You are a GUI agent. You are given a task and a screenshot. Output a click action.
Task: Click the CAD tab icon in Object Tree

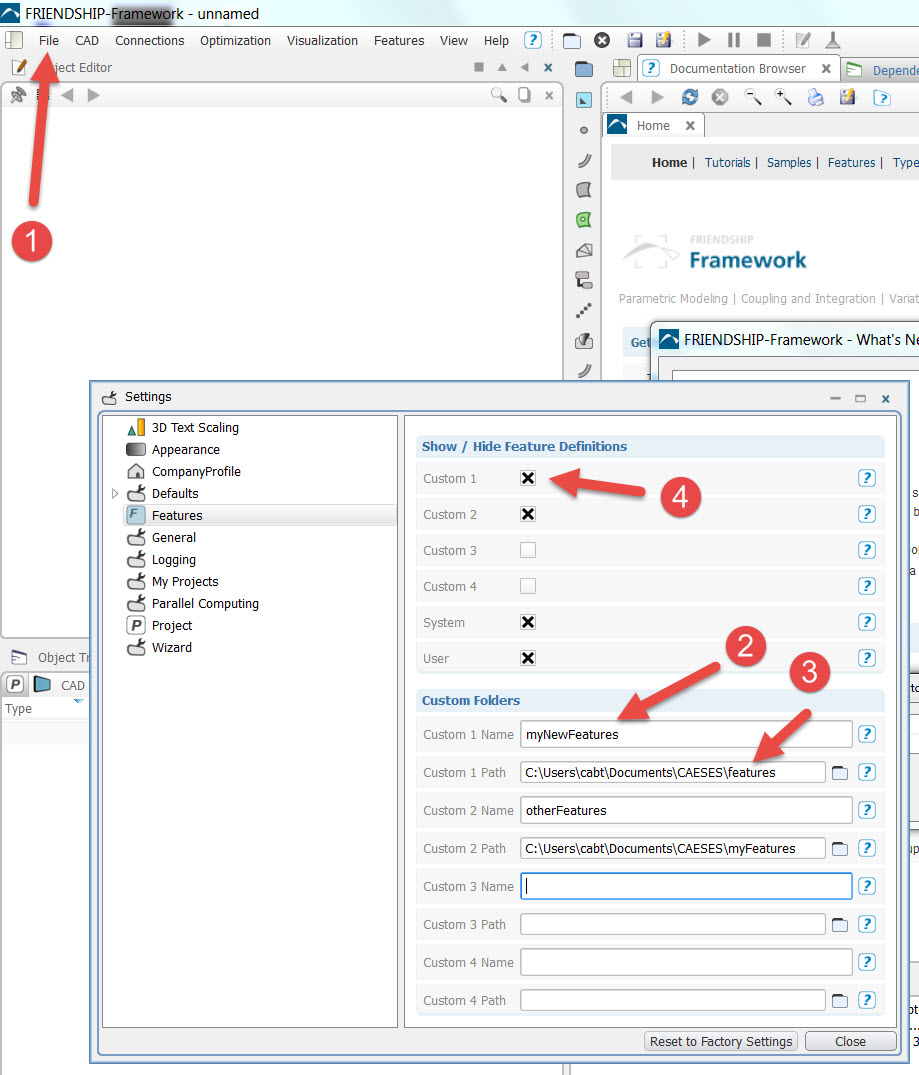coord(43,684)
